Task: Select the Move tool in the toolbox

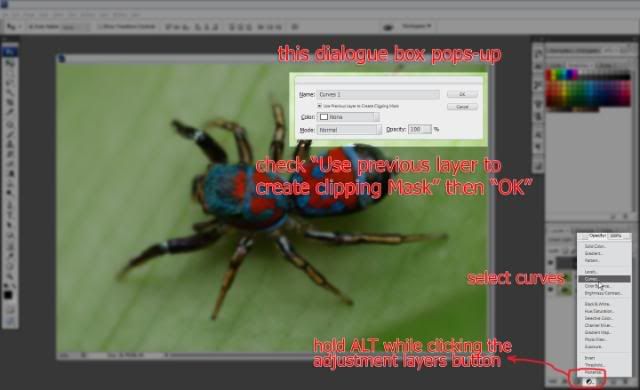Action: 9,52
